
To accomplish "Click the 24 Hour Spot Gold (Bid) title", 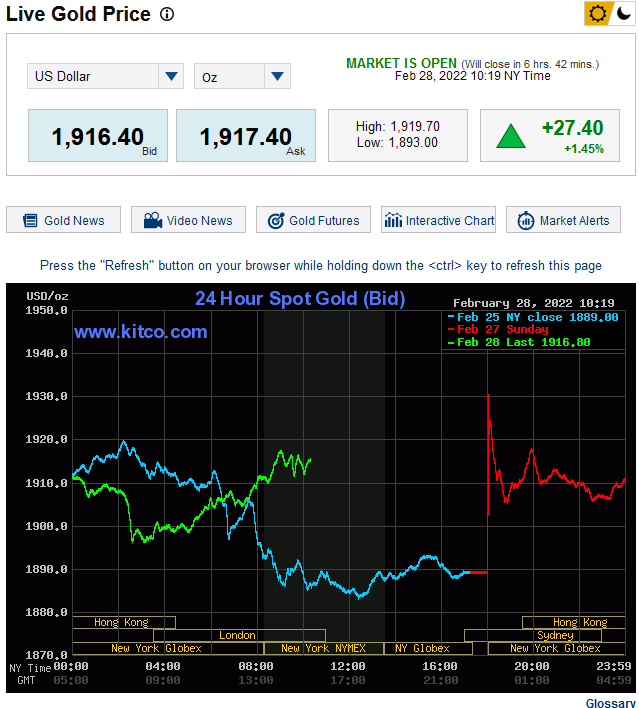I will click(x=300, y=298).
